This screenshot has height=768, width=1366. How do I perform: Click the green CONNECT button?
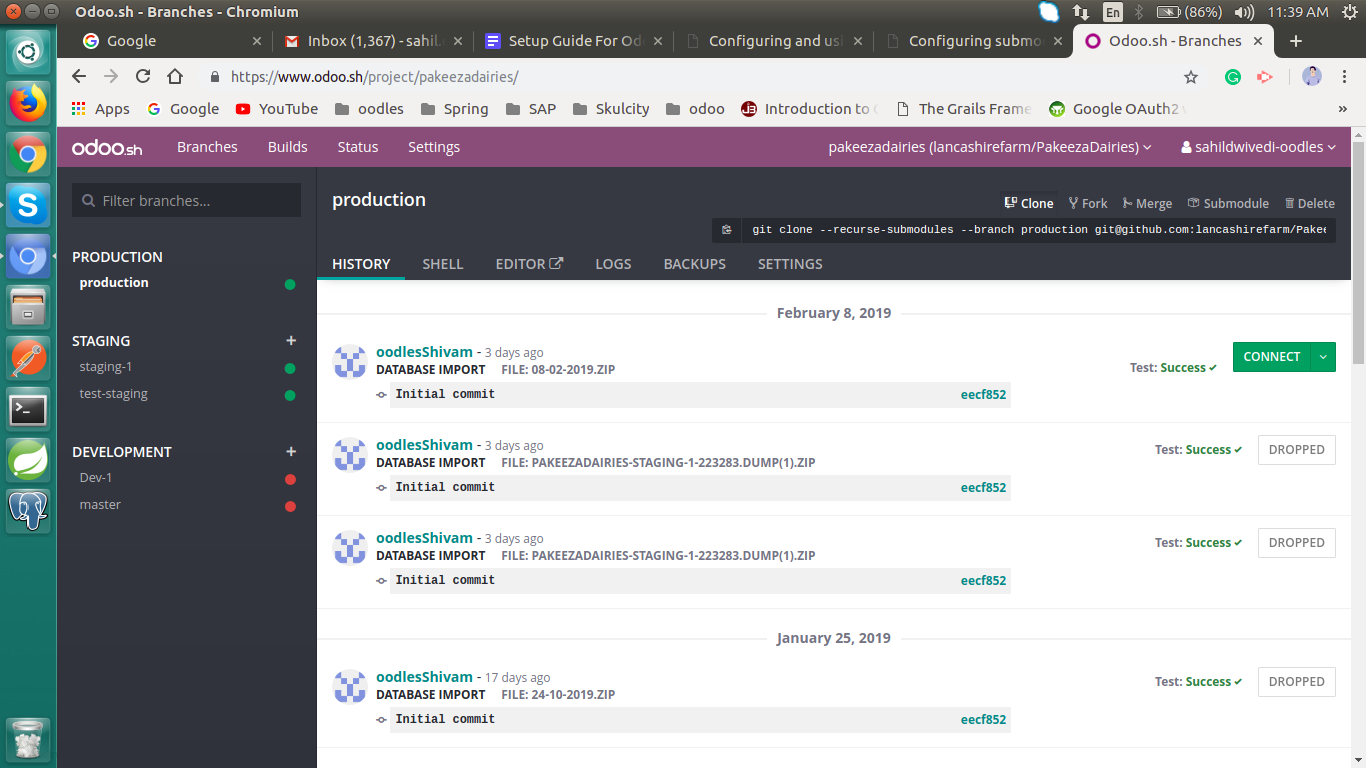1272,357
